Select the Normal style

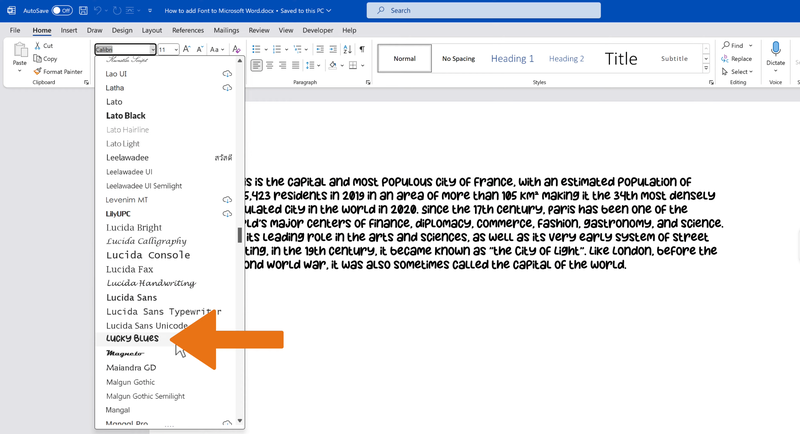click(405, 58)
